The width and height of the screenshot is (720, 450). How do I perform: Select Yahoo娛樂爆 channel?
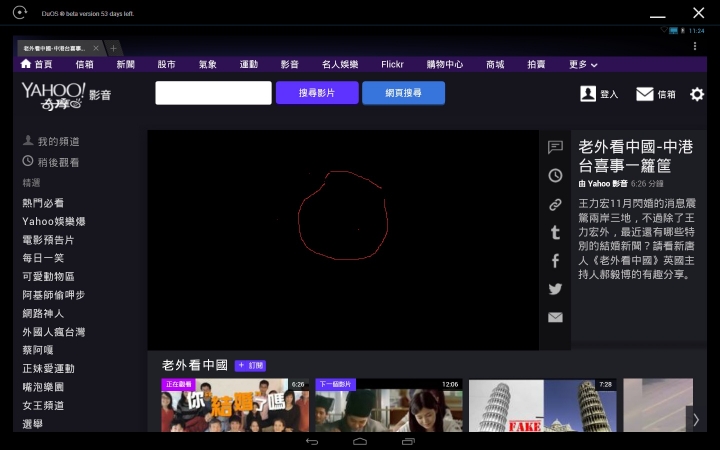(54, 221)
